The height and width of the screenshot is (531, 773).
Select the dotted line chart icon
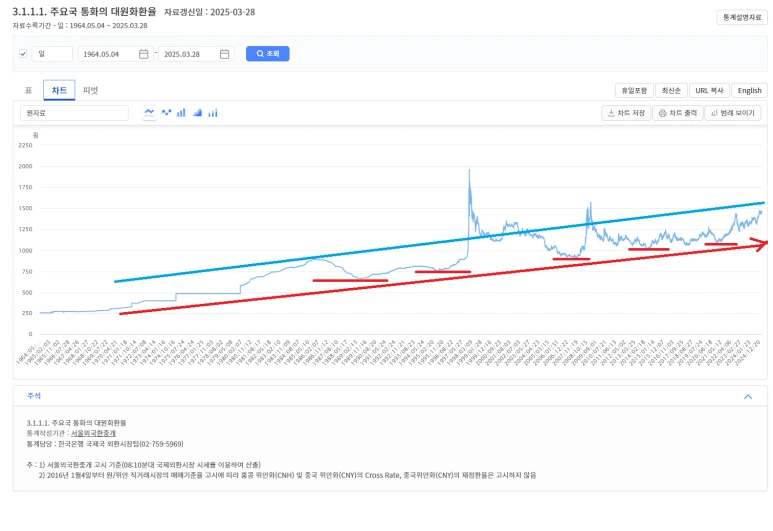point(166,113)
